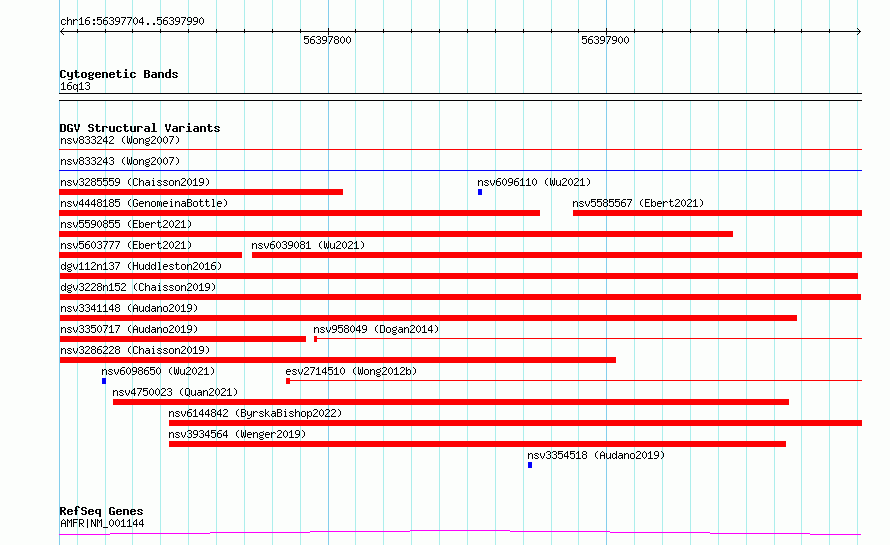The height and width of the screenshot is (545, 890).
Task: Click the nsv833242 (Wong2007) variant label
Action: [x=120, y=140]
